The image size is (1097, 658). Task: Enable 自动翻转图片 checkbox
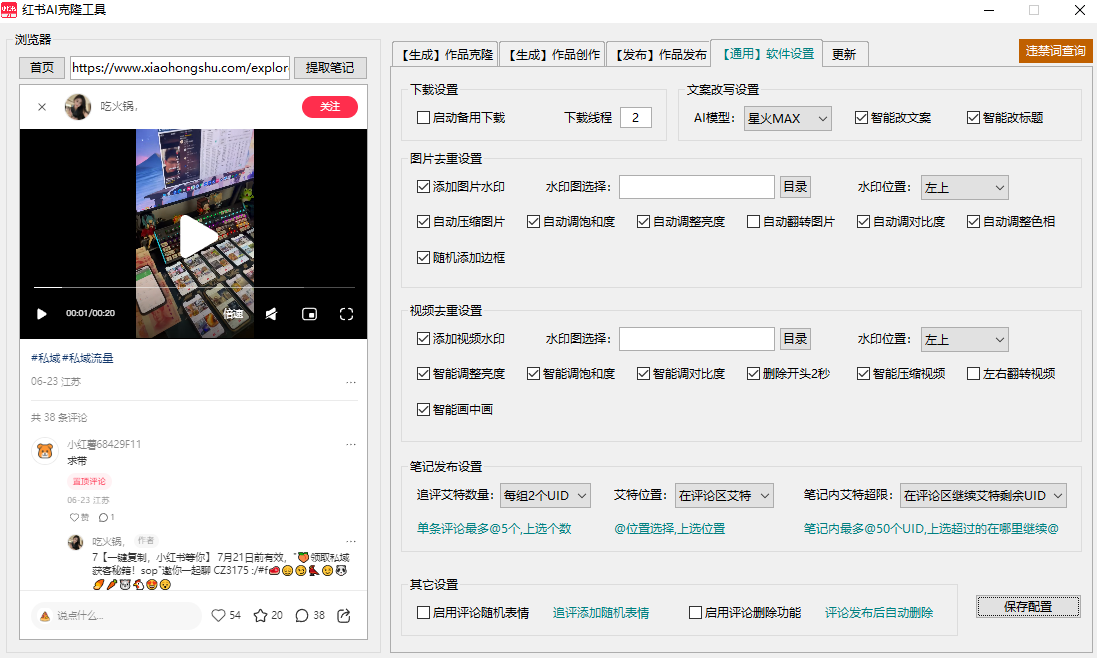click(x=753, y=222)
